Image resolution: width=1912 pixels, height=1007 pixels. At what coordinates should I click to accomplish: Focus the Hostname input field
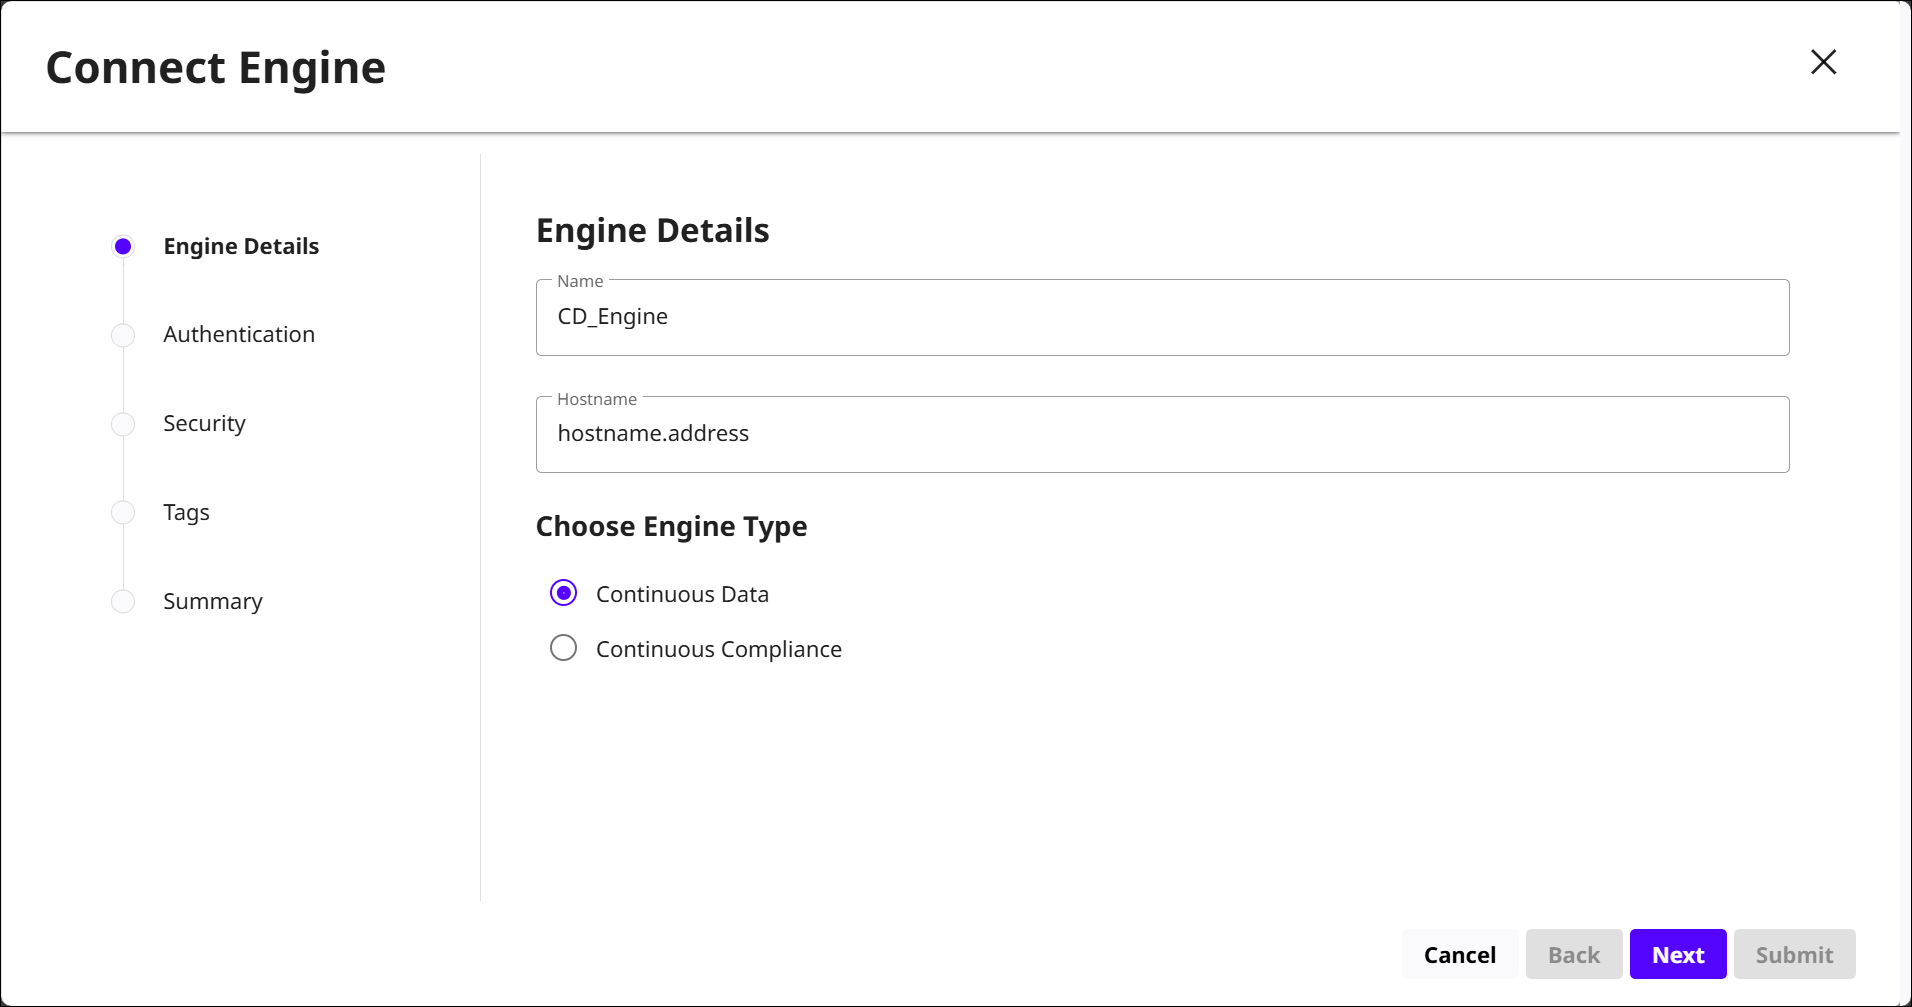point(1162,435)
